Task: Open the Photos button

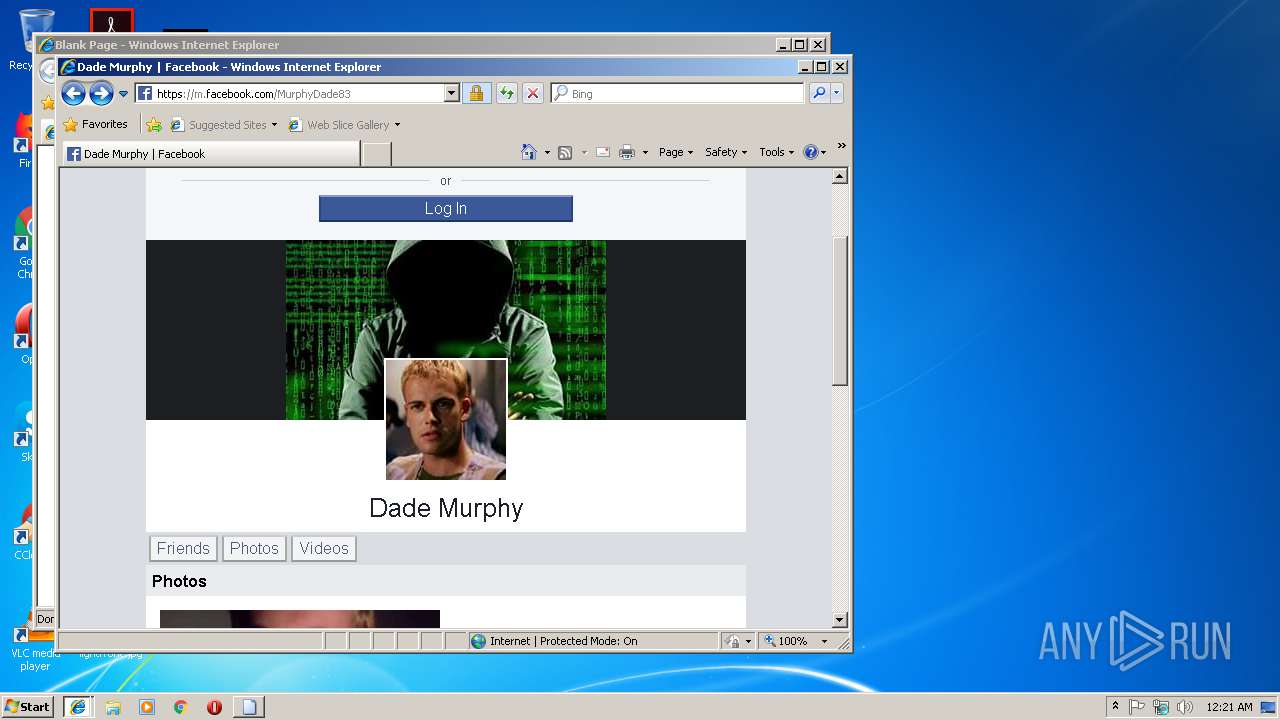Action: point(254,548)
